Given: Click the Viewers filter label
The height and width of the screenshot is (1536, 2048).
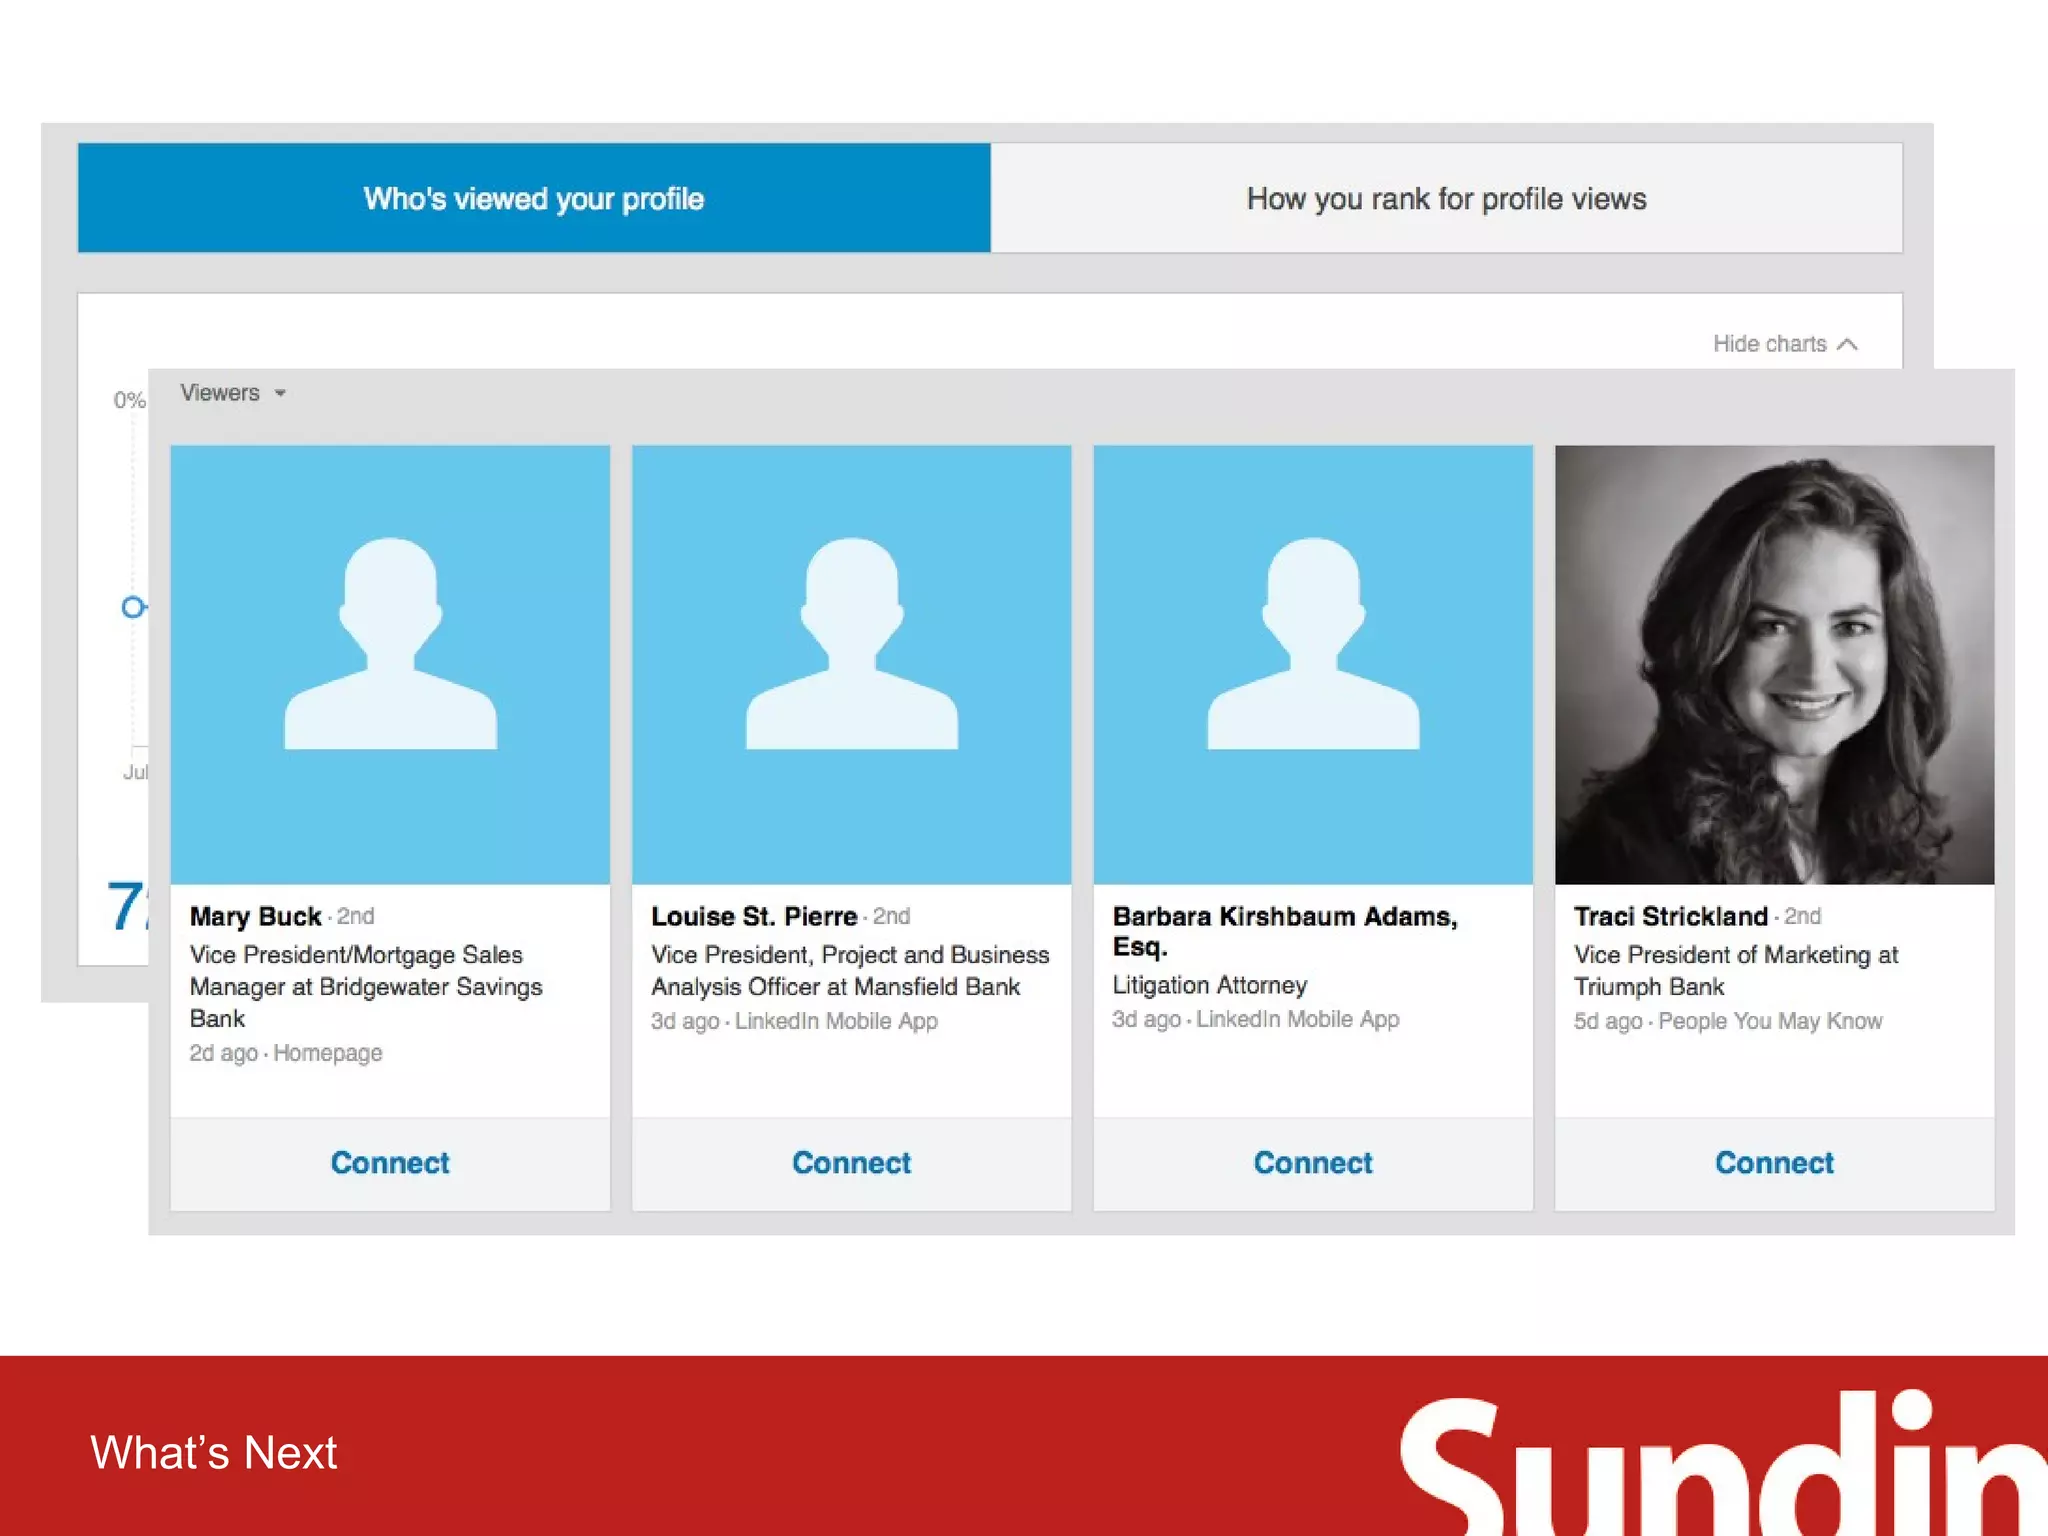Looking at the screenshot, I should [220, 393].
